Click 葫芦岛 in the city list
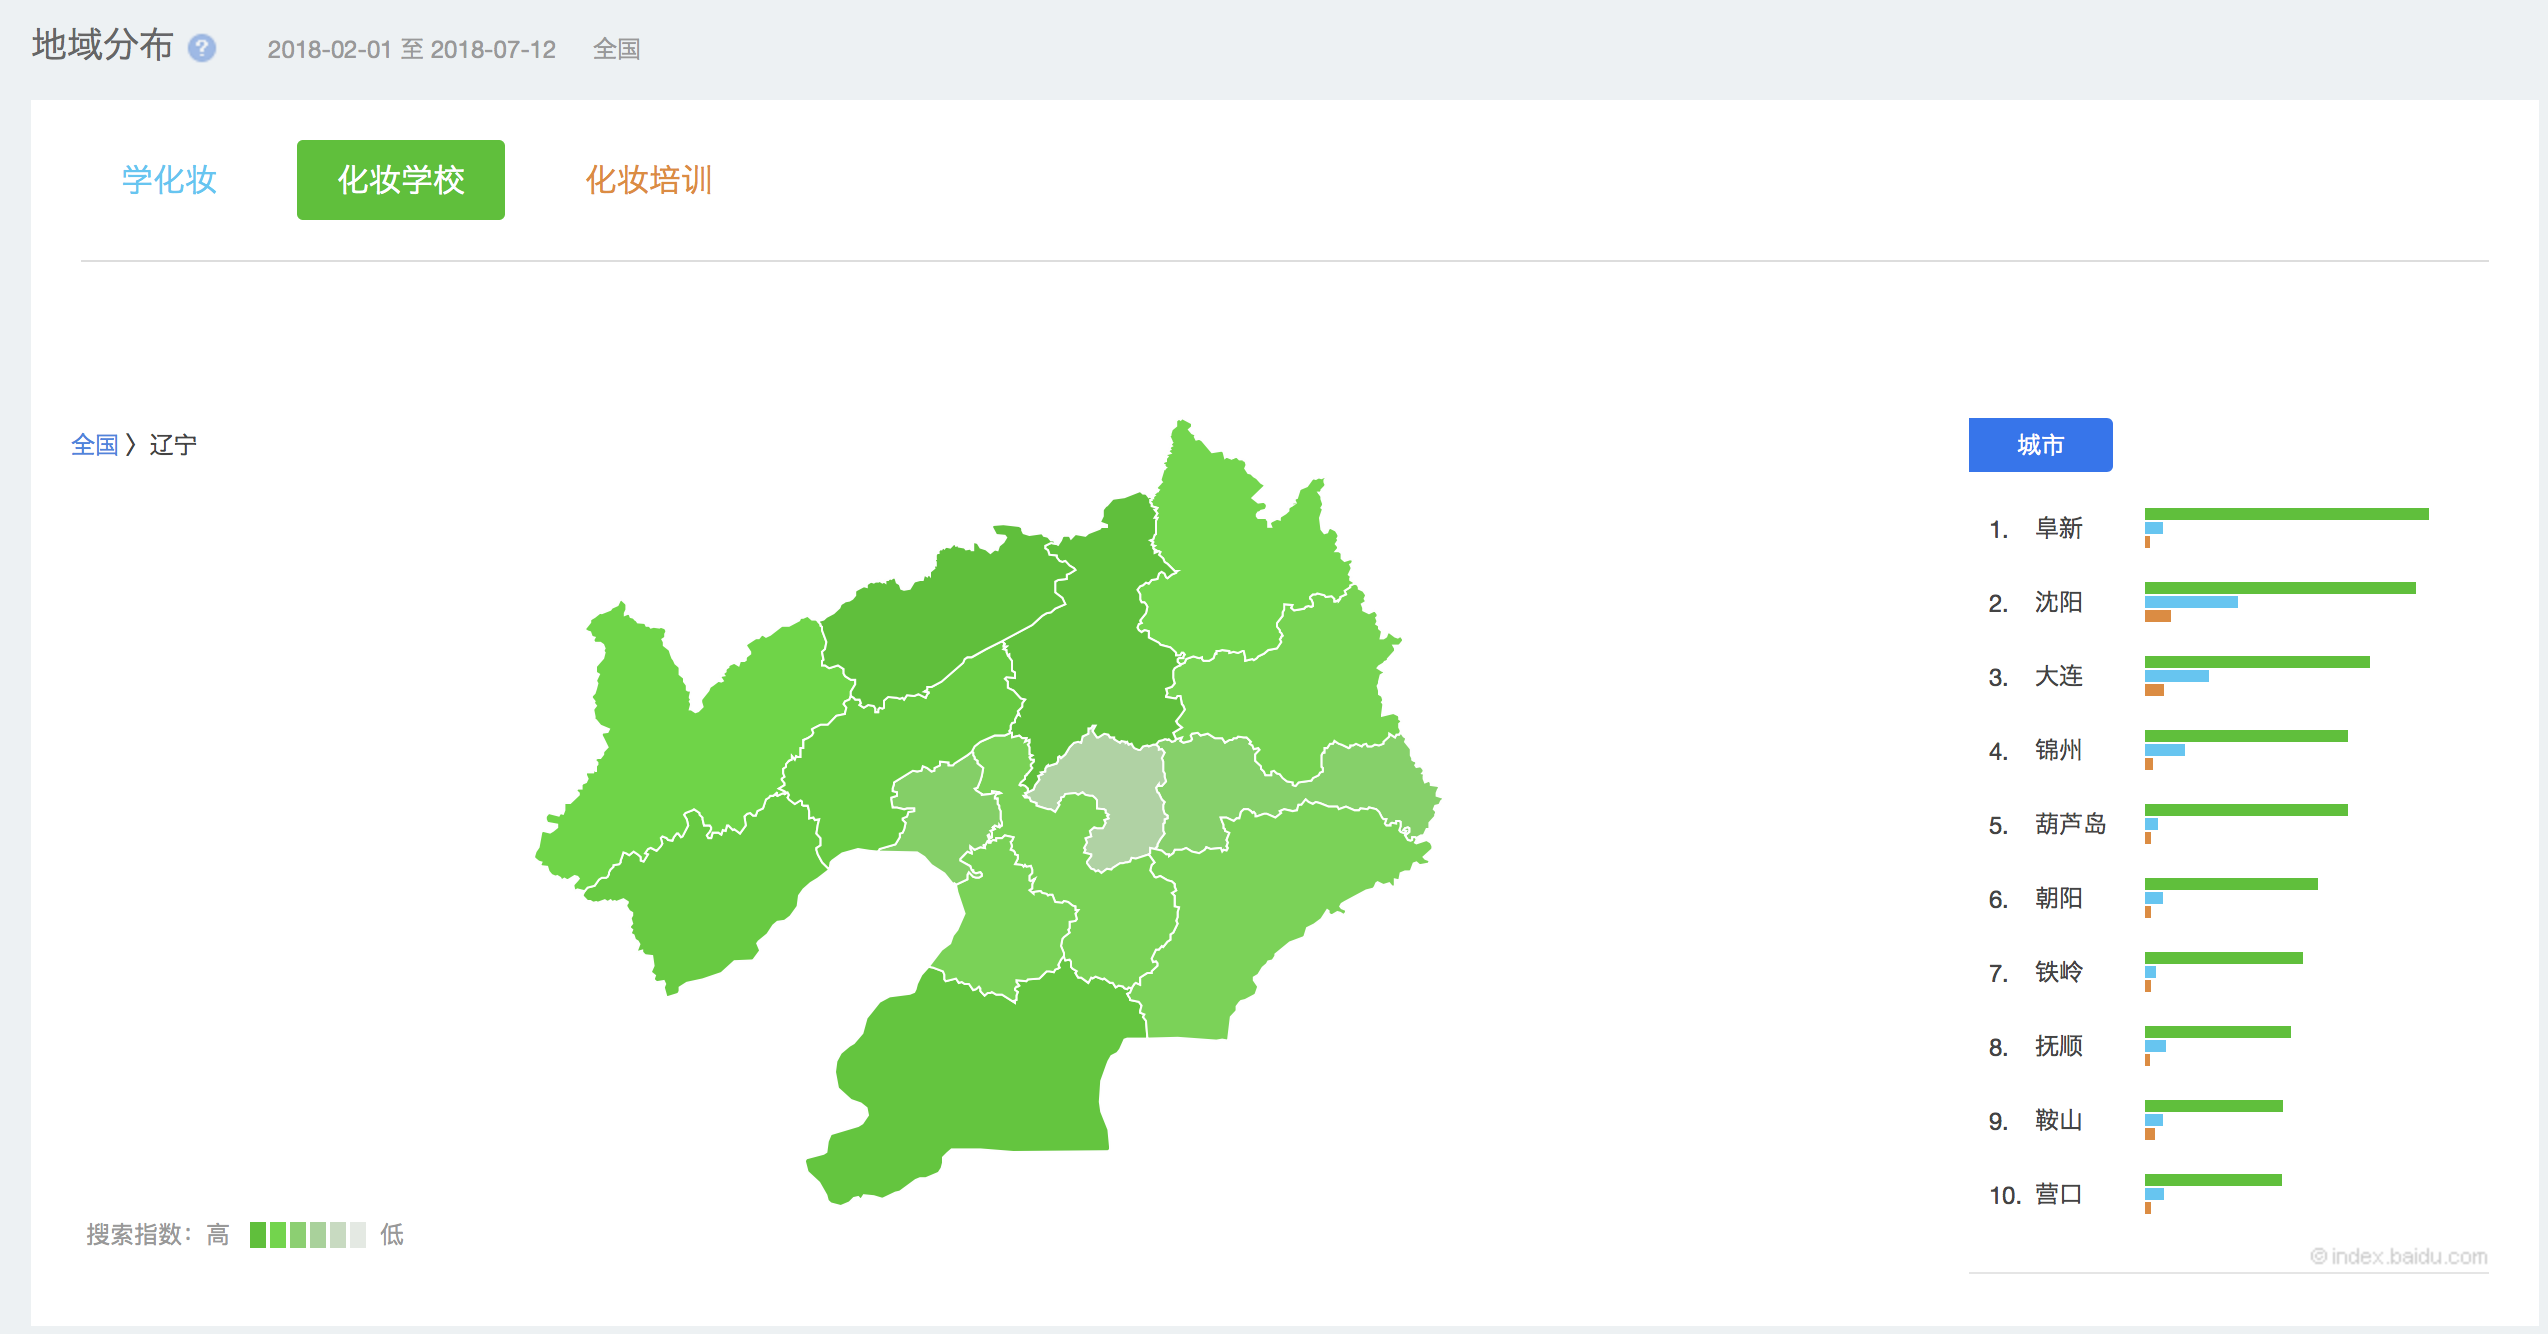Image resolution: width=2548 pixels, height=1334 pixels. pos(2070,824)
